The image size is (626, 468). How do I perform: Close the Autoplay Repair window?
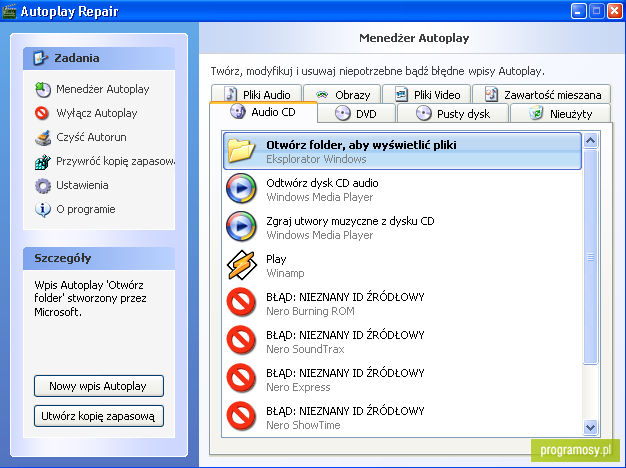(615, 11)
